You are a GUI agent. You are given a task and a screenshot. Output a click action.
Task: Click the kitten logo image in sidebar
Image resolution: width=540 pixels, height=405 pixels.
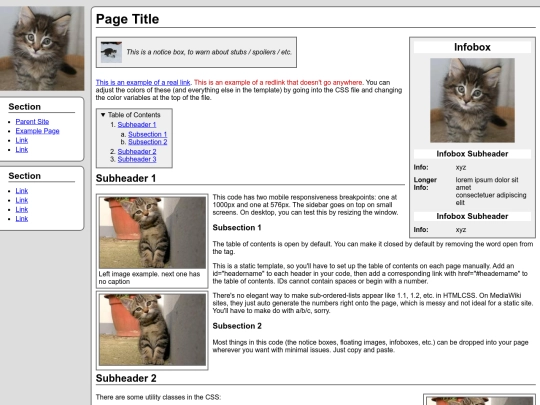pos(42,48)
